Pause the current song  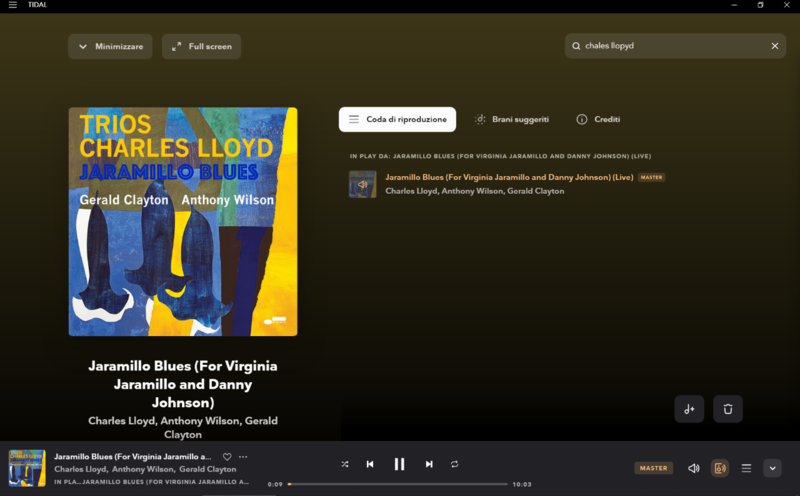click(x=399, y=464)
